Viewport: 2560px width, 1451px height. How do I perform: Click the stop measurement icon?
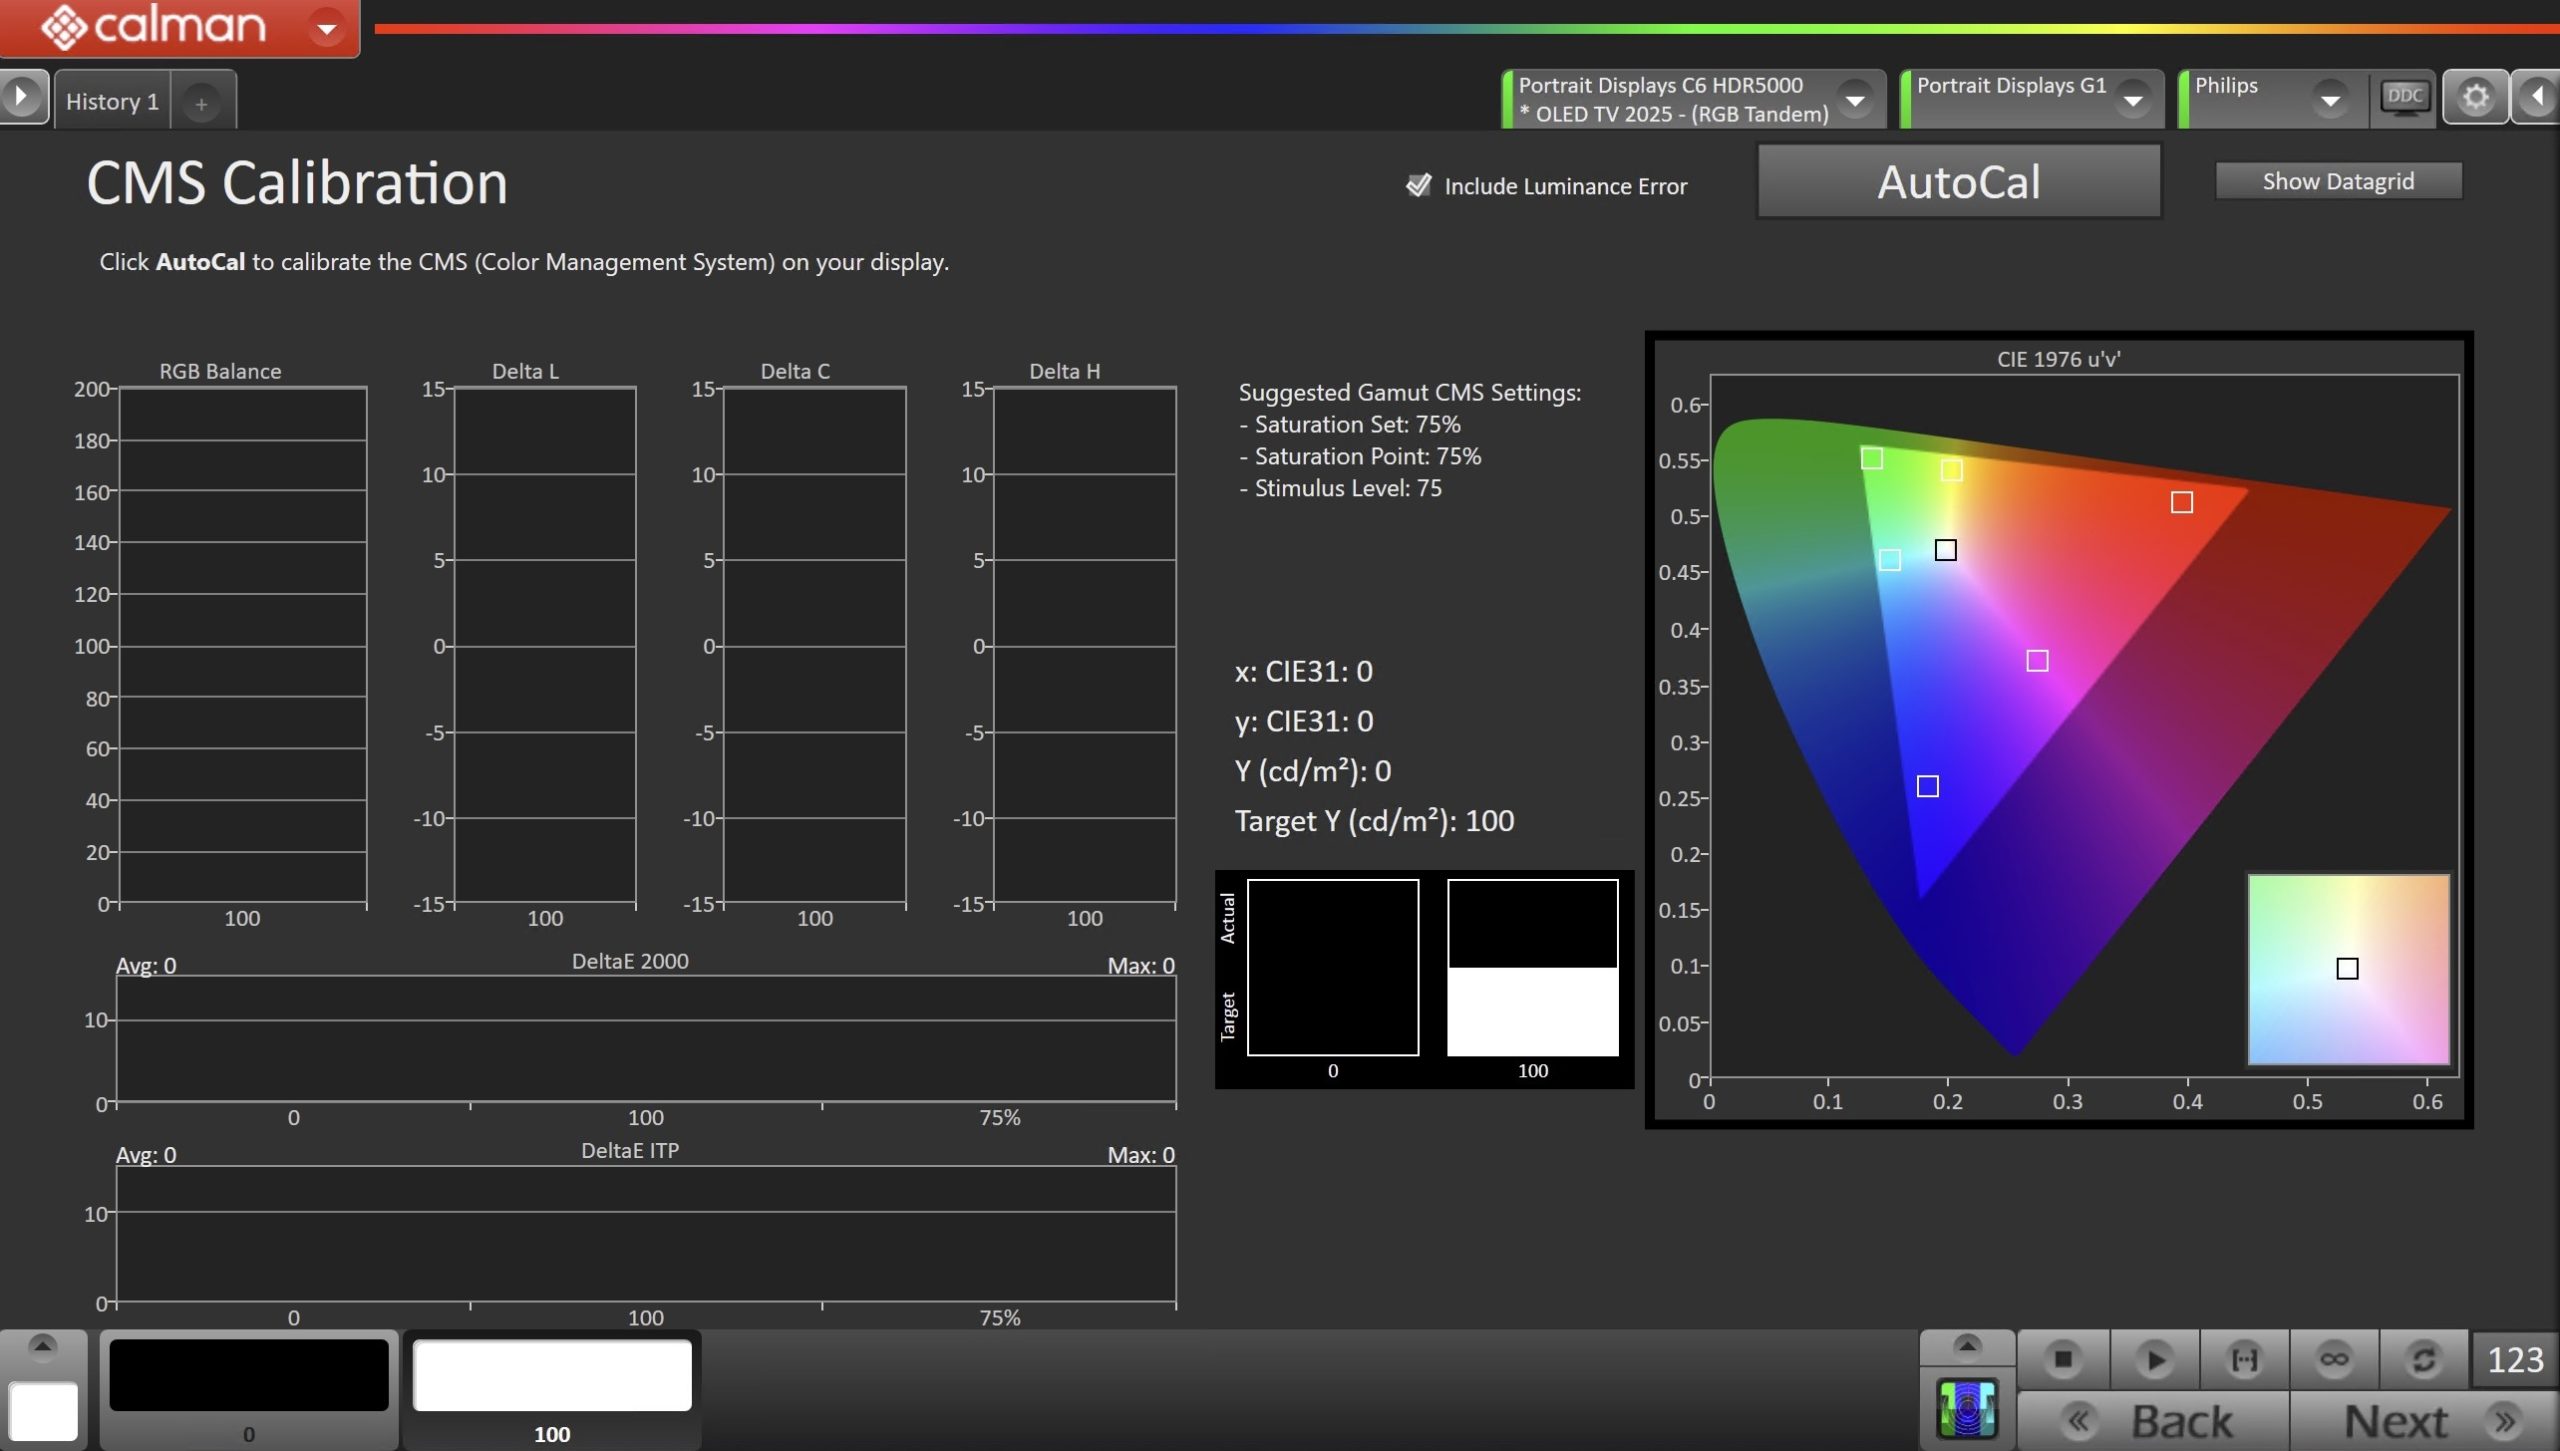tap(2062, 1359)
